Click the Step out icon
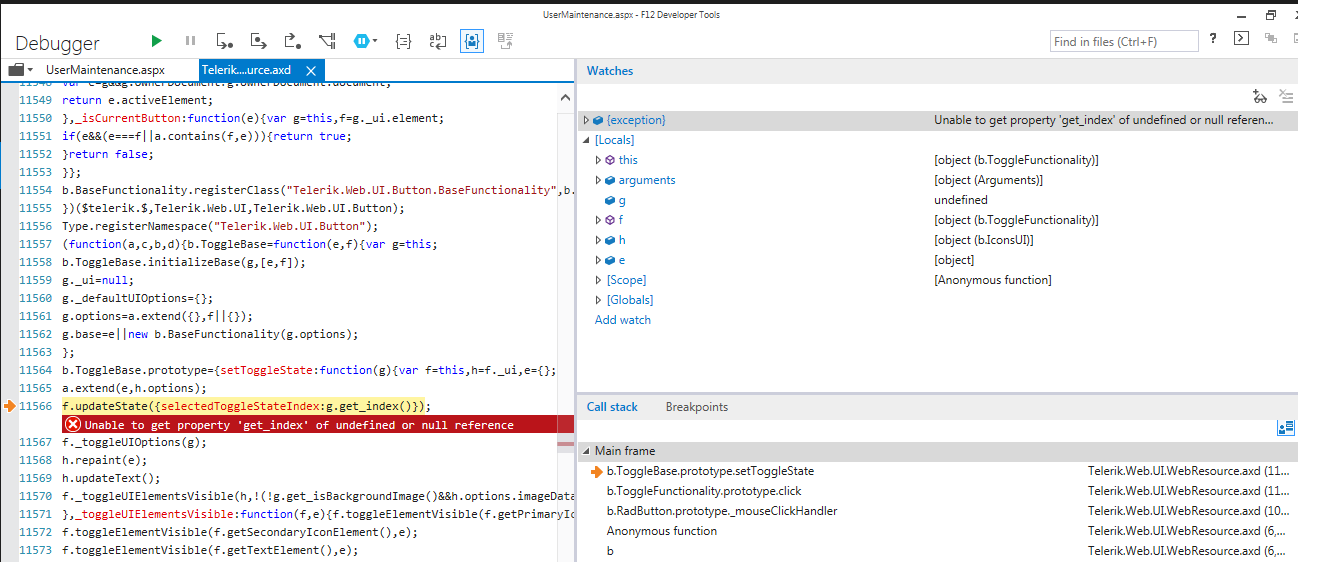This screenshot has height=565, width=1340. tap(292, 41)
